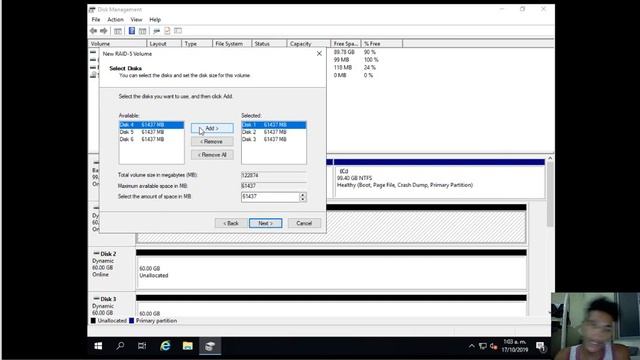
Task: Click the Forward arrow in the toolbar
Action: pos(104,31)
